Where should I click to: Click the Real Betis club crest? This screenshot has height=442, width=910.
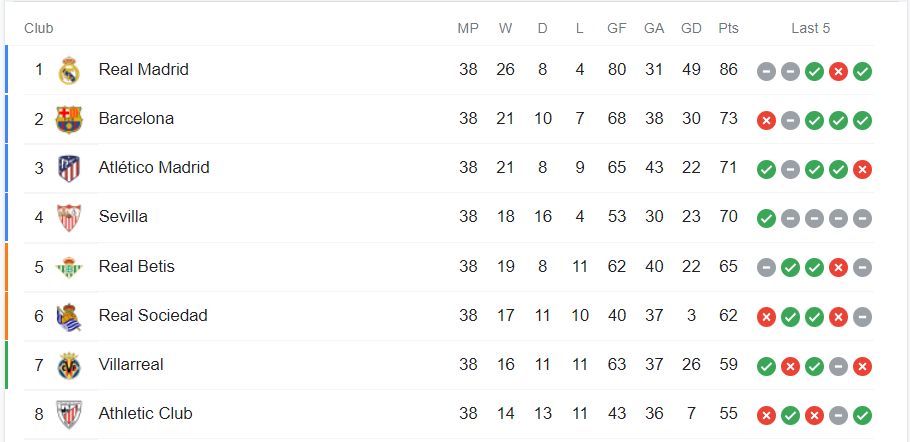(69, 267)
